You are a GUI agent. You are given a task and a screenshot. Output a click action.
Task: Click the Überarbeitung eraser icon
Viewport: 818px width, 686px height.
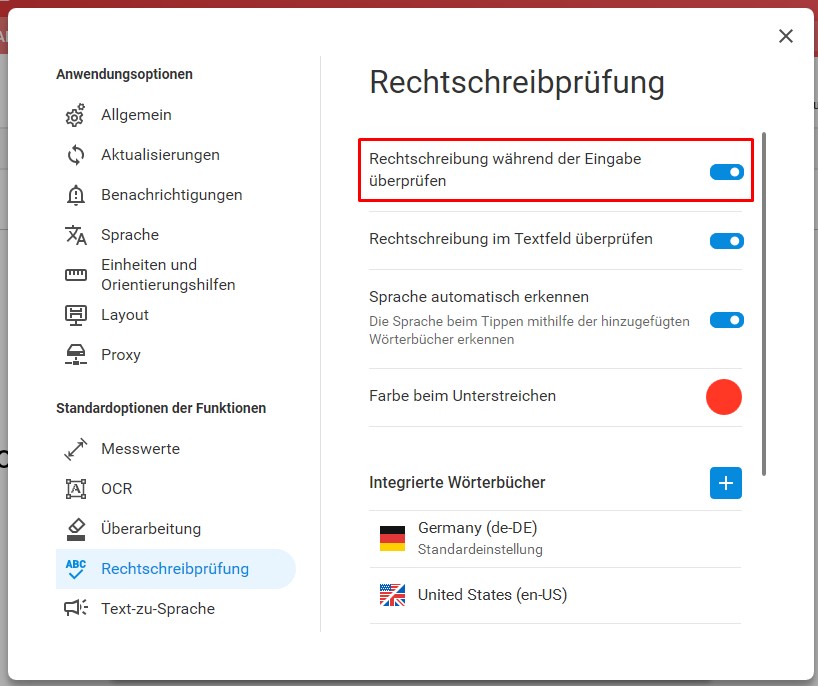[76, 529]
